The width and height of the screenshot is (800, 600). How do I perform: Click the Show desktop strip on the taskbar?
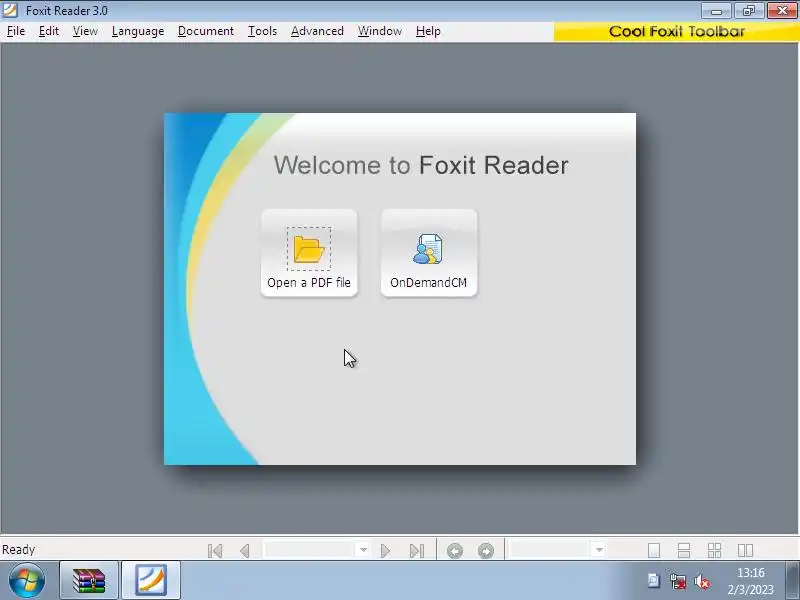(x=793, y=581)
